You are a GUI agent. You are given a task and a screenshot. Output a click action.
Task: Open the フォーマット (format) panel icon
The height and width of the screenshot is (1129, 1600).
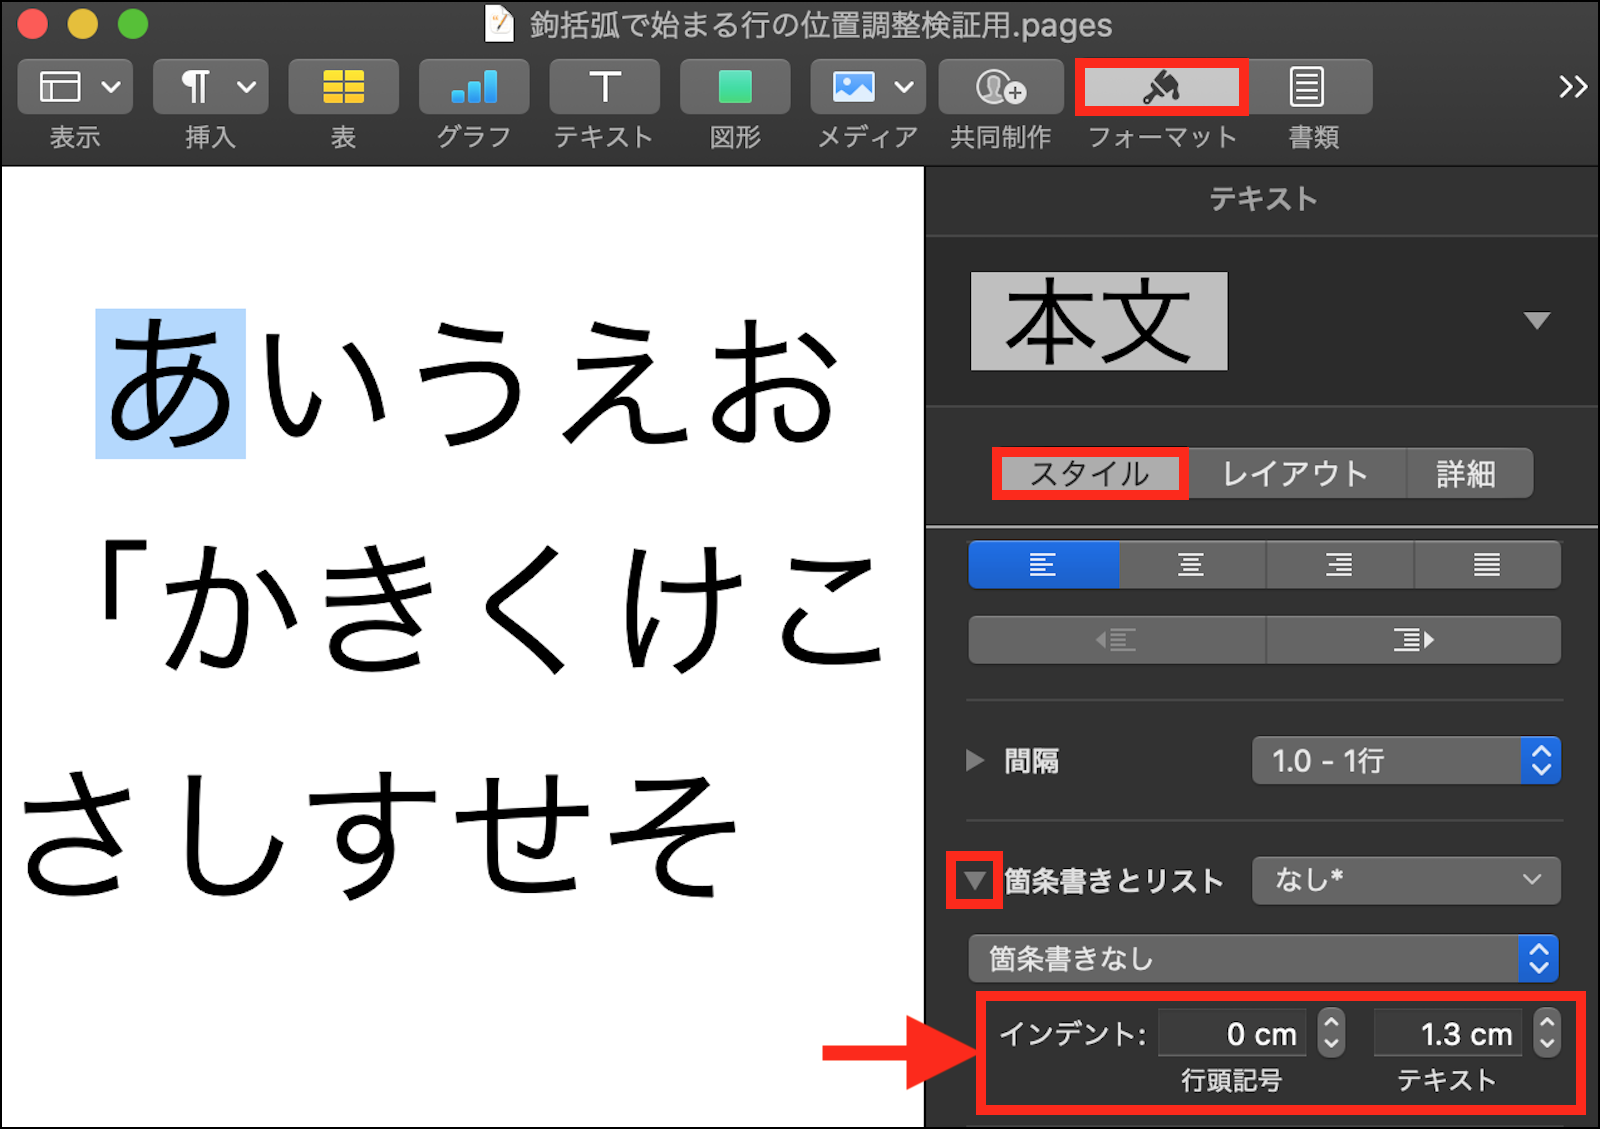point(1161,87)
